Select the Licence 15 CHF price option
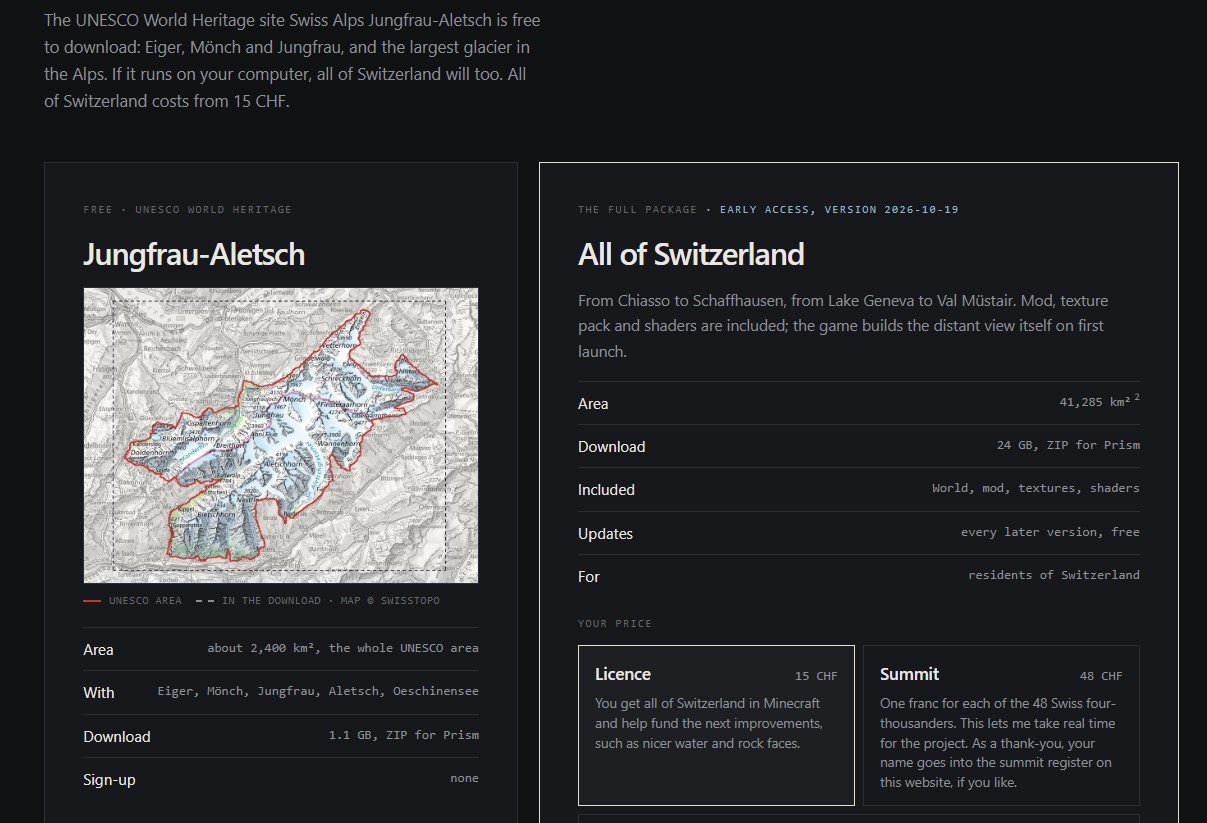 tap(716, 725)
